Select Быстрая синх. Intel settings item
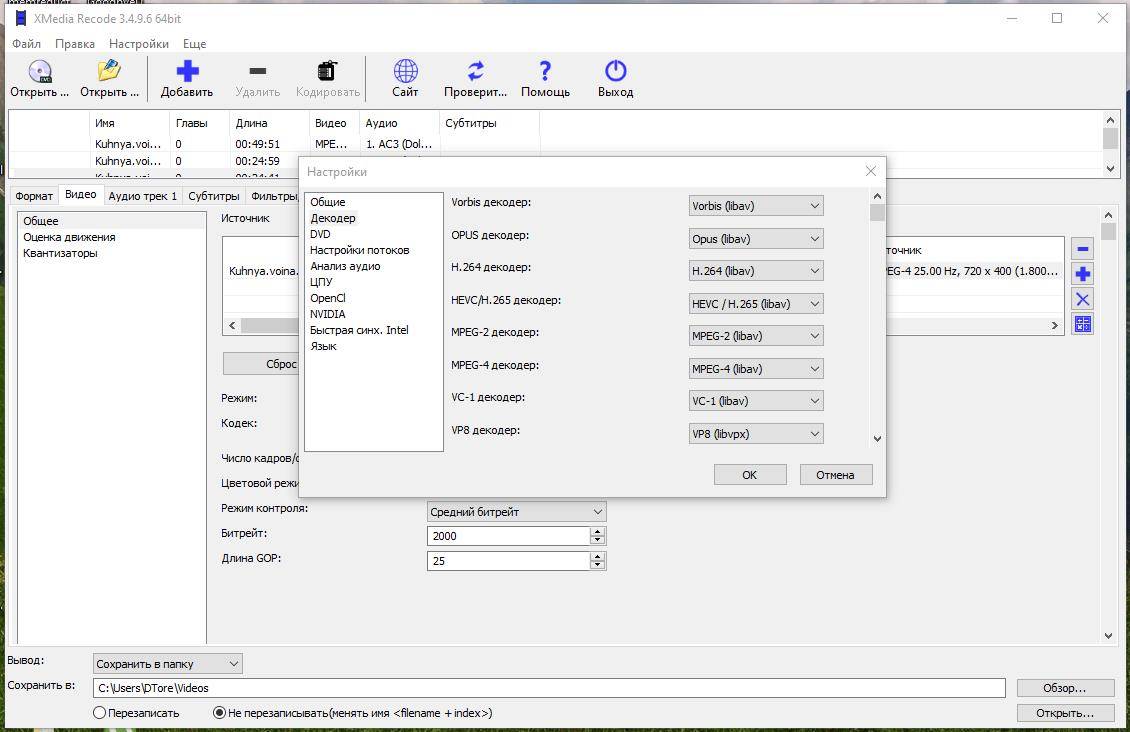The width and height of the screenshot is (1130, 732). [360, 330]
